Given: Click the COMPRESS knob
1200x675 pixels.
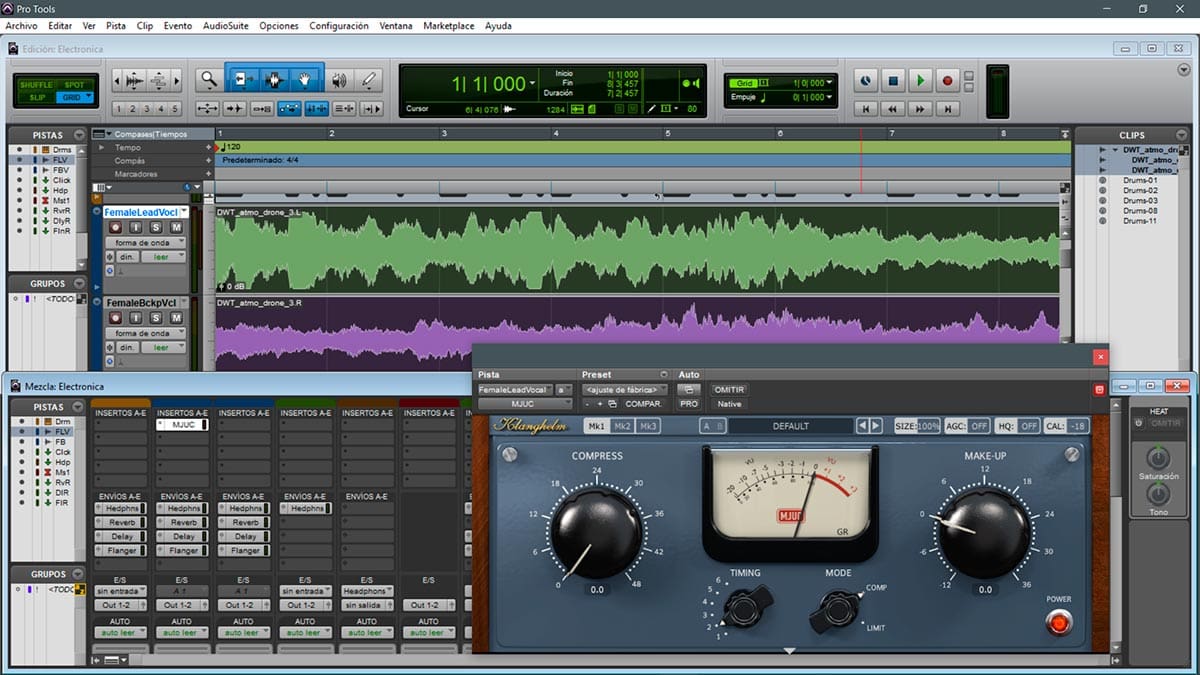Looking at the screenshot, I should (x=596, y=534).
